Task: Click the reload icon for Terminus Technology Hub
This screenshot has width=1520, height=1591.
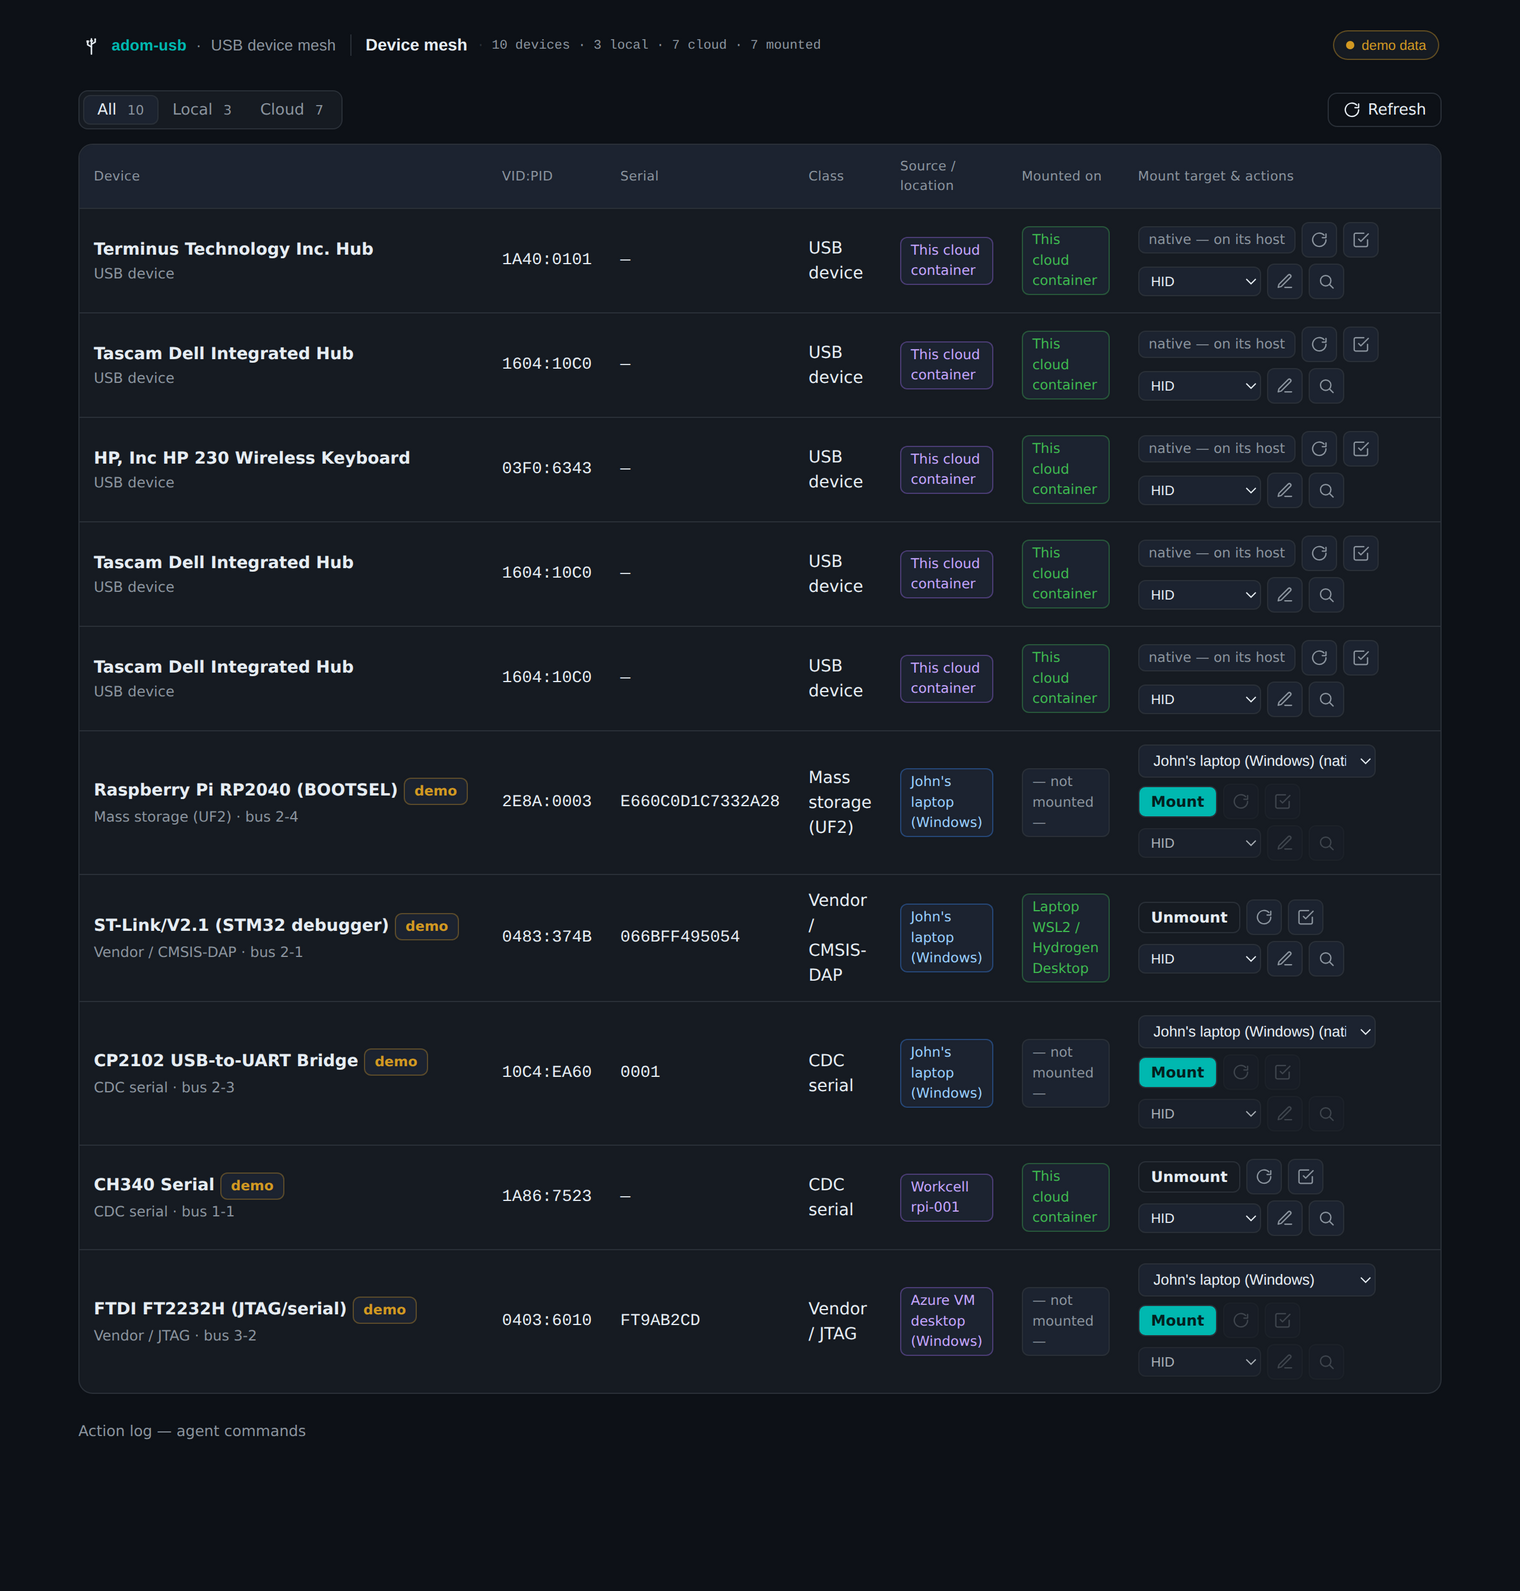Action: point(1319,240)
